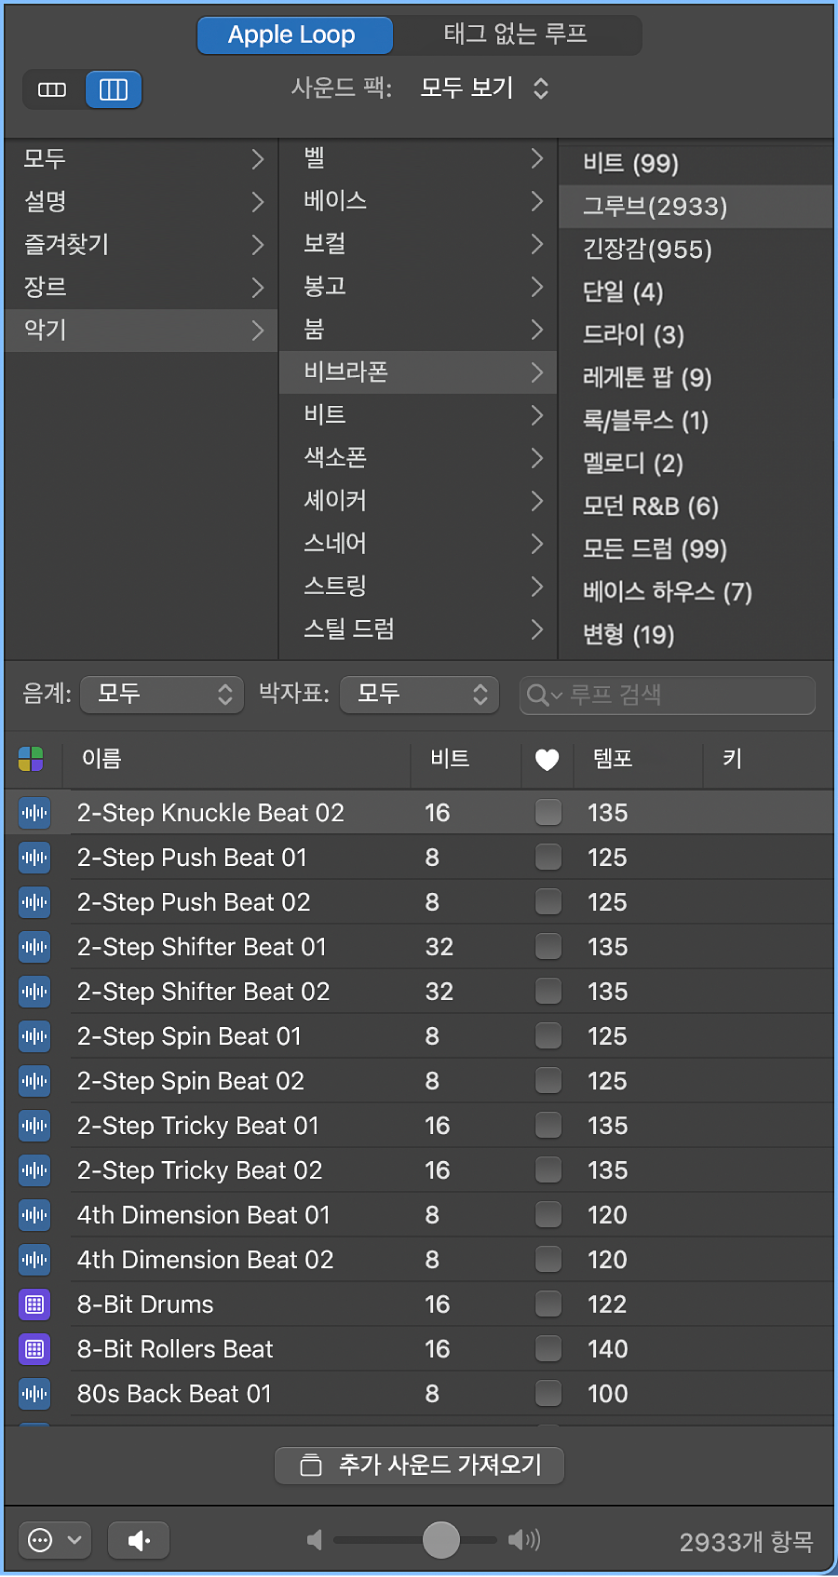Click the favorites heart column header
The height and width of the screenshot is (1577, 838).
point(547,760)
